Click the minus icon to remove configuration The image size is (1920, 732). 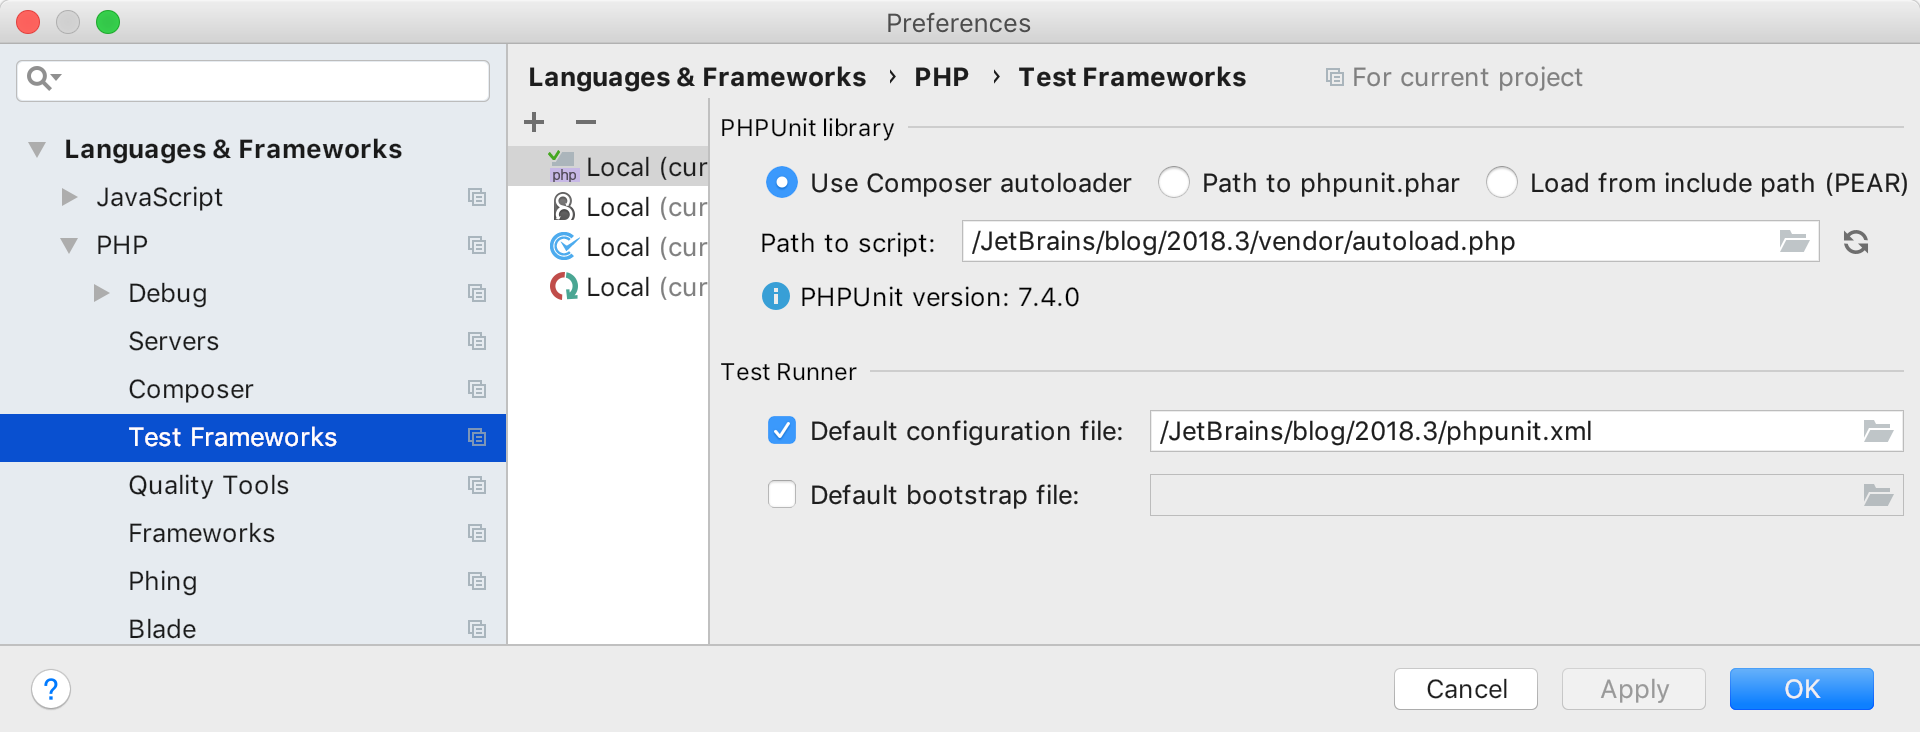point(586,122)
